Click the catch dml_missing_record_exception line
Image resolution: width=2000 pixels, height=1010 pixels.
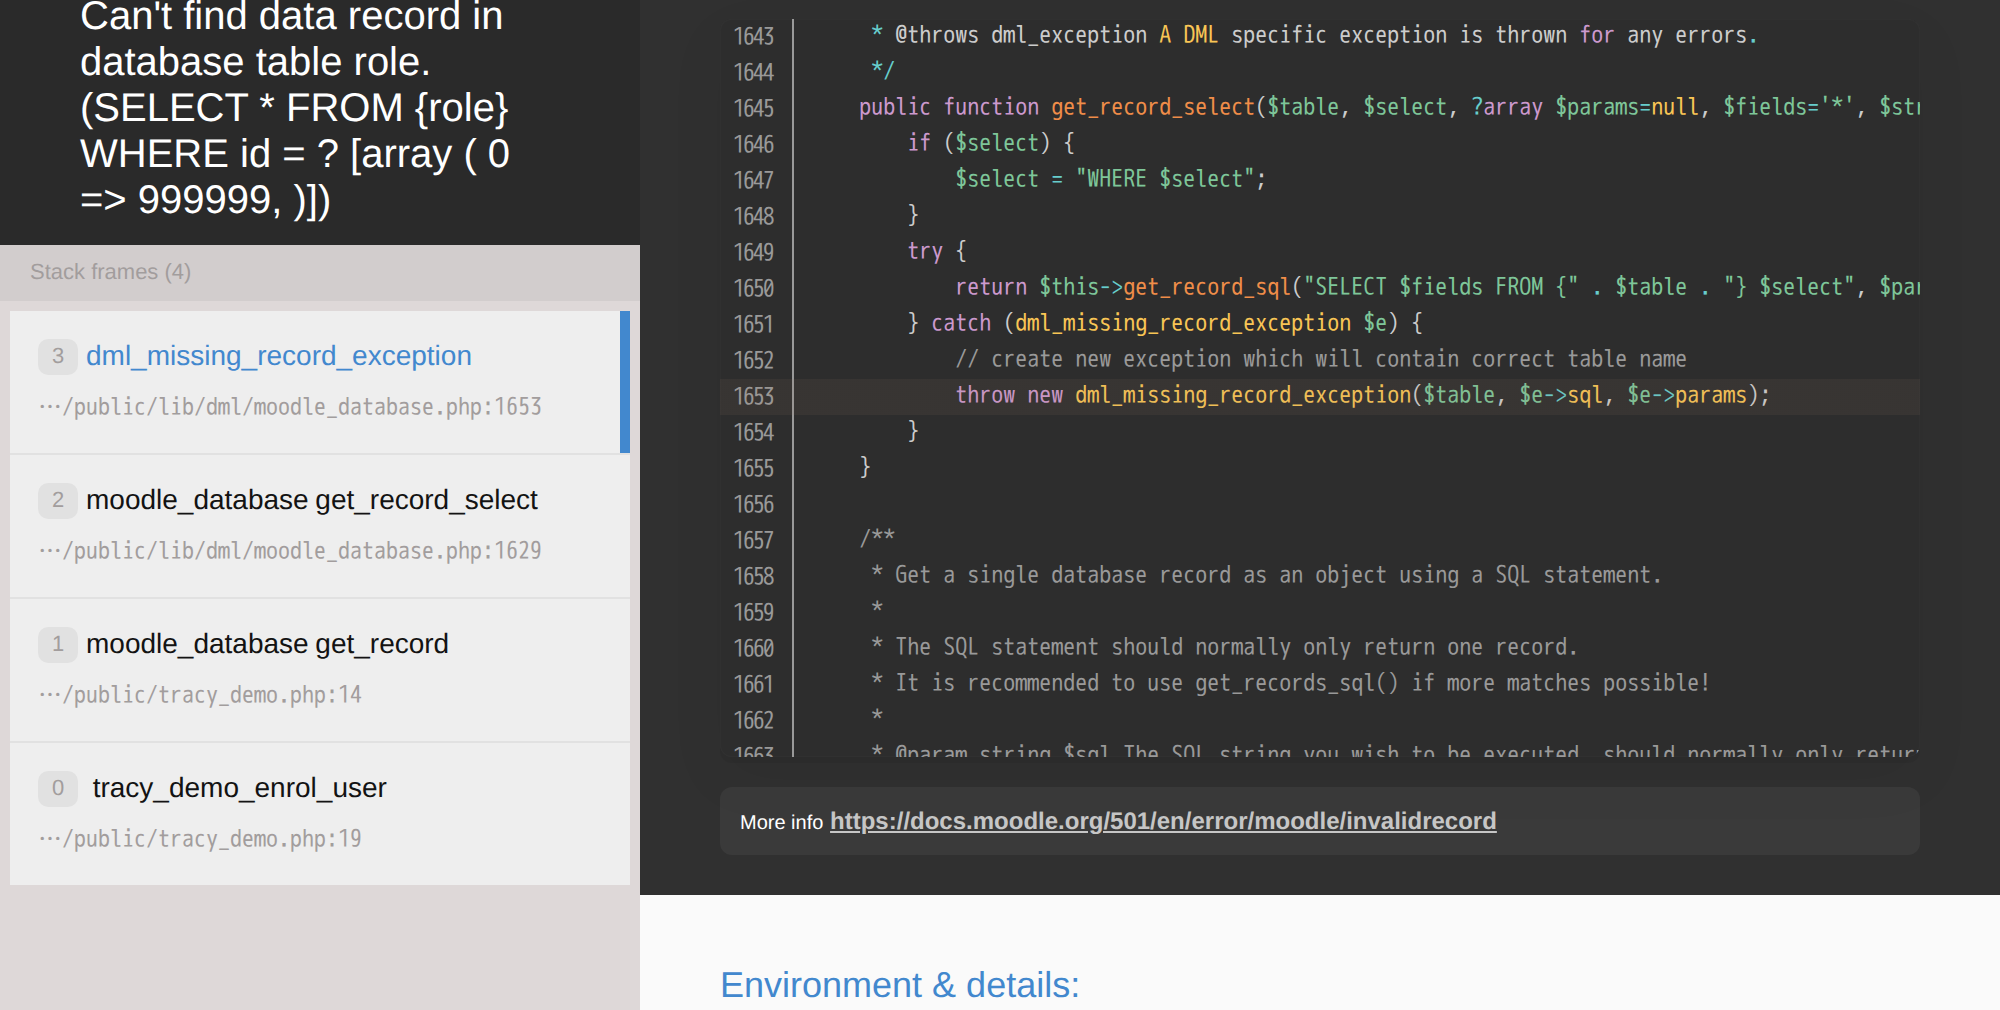(1165, 323)
